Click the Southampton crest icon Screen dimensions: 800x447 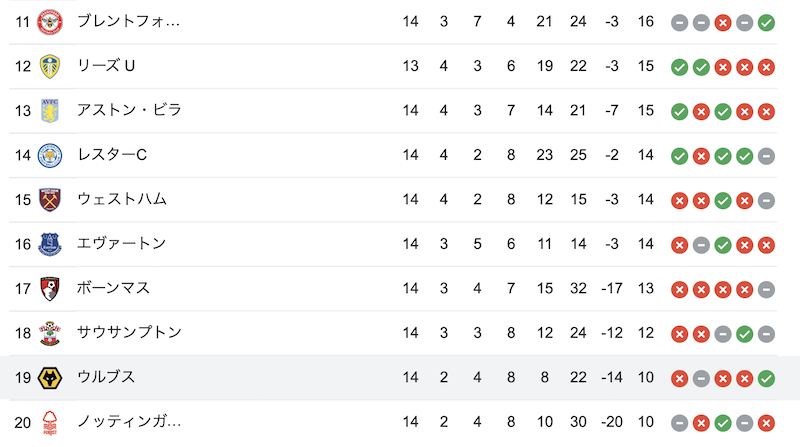coord(50,334)
